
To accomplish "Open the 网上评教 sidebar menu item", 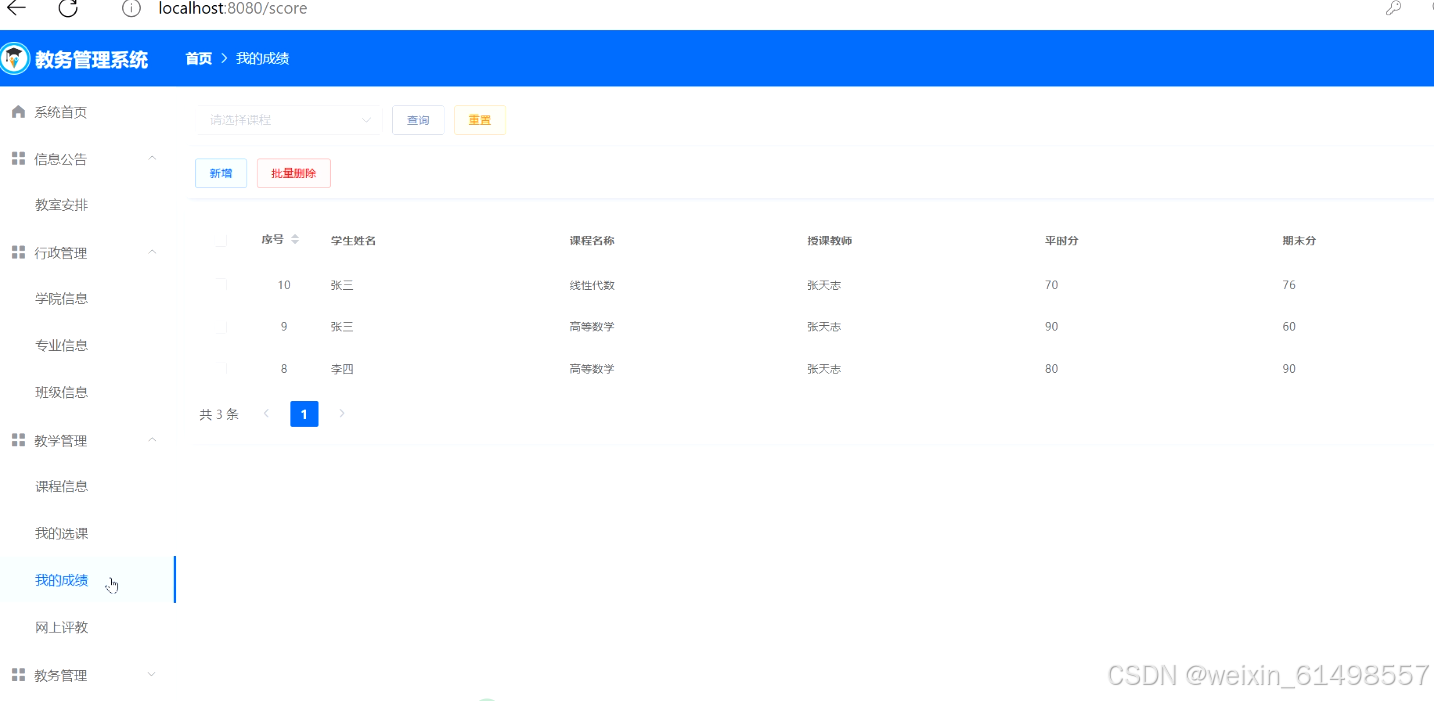I will pos(61,627).
